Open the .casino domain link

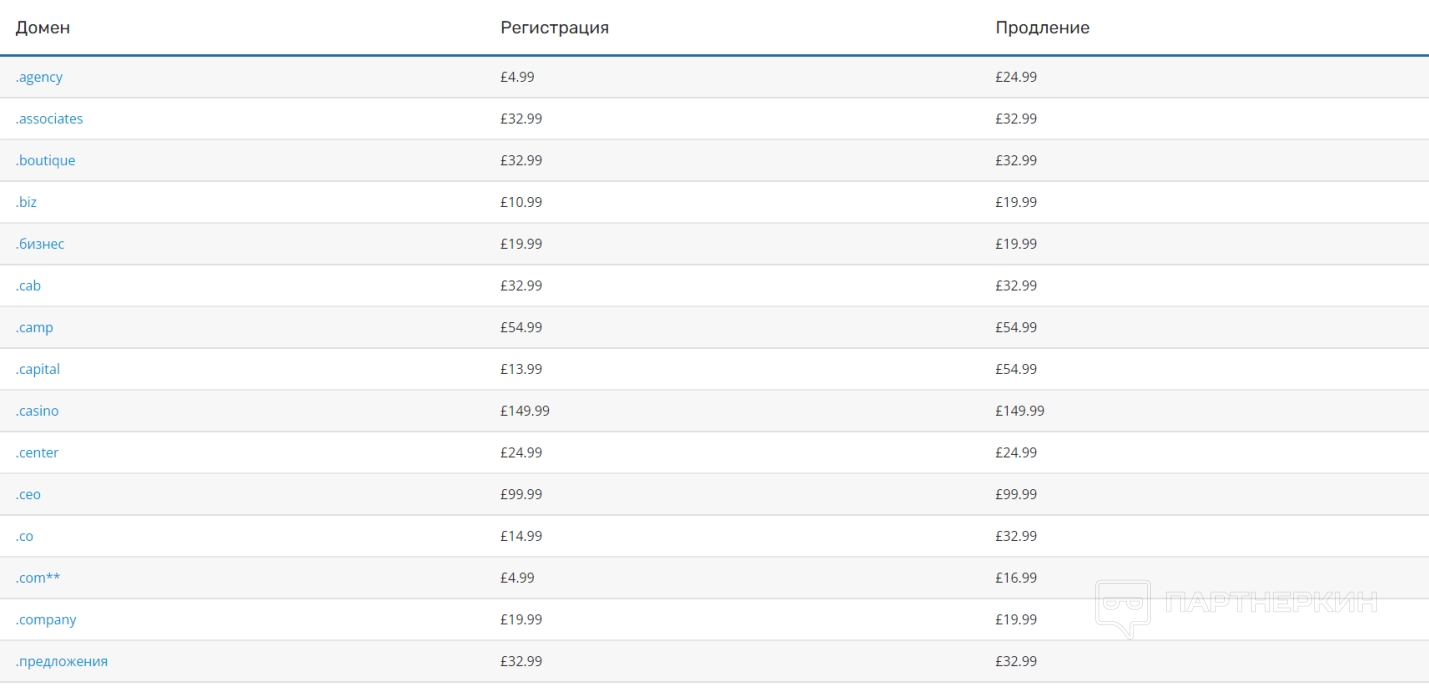point(37,411)
